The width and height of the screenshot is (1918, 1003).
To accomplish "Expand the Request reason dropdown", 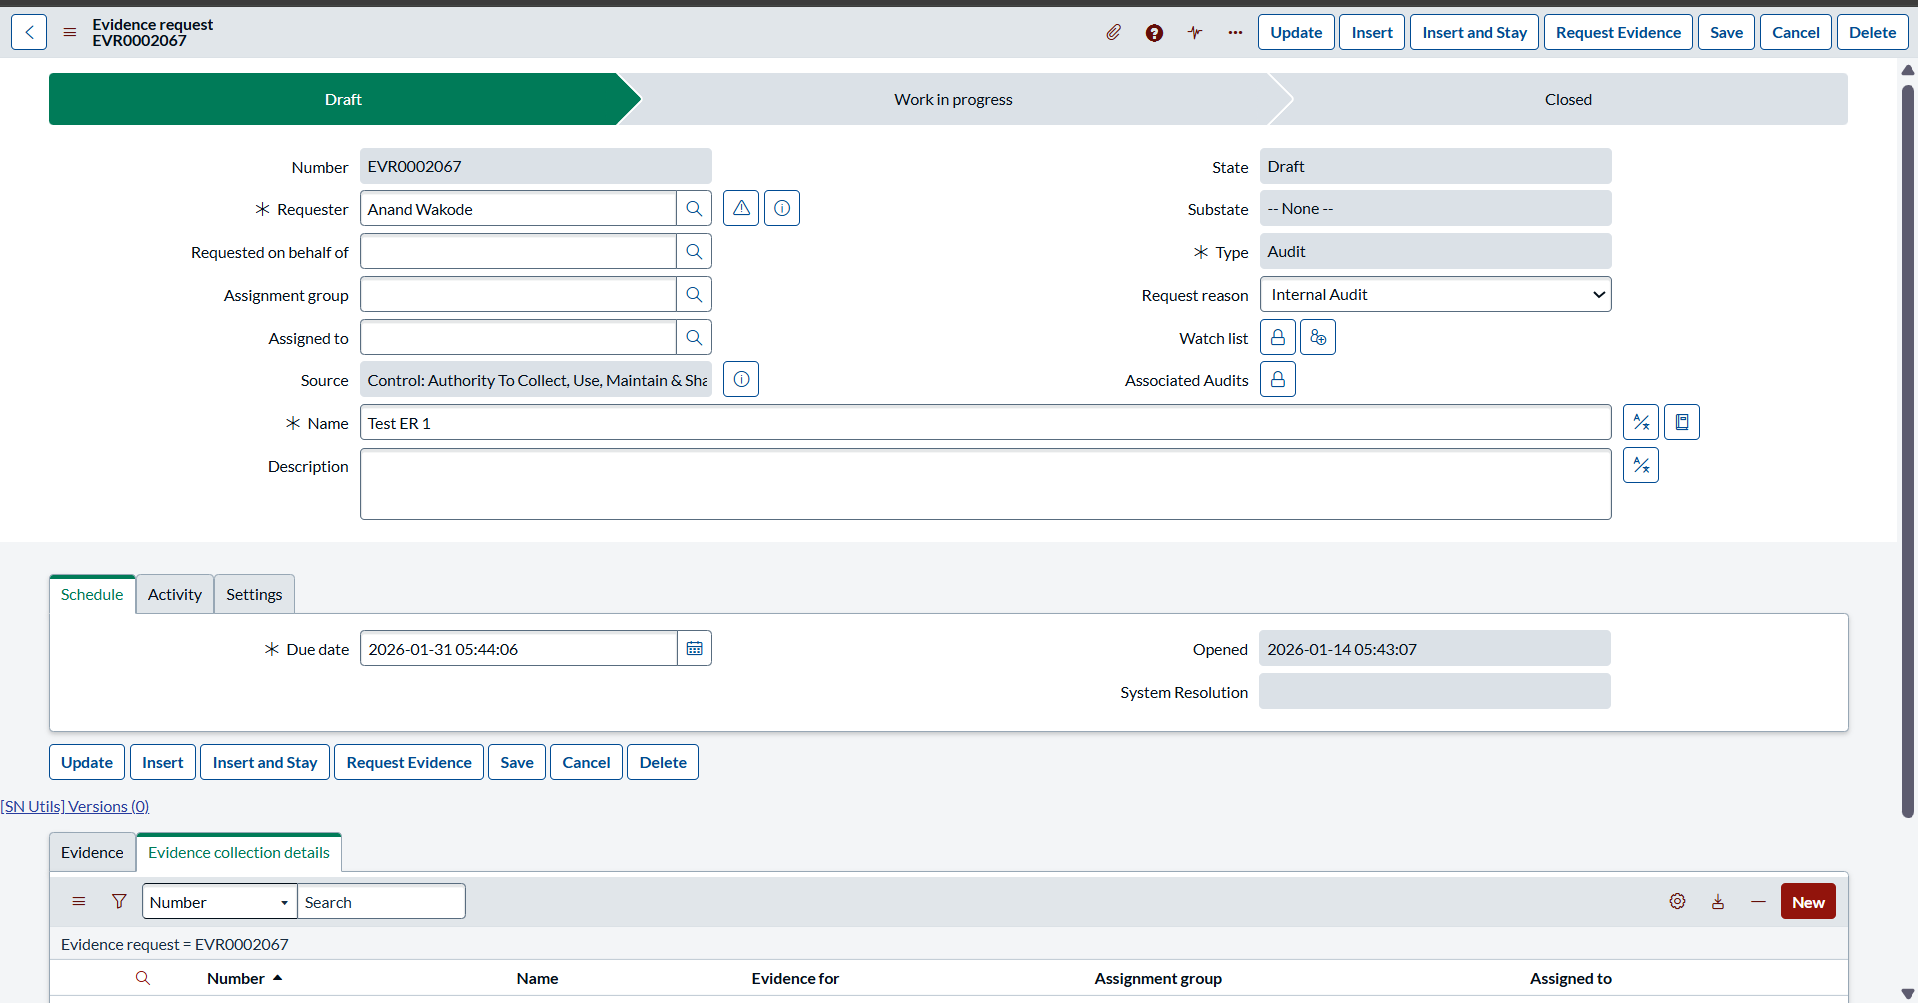I will coord(1435,295).
